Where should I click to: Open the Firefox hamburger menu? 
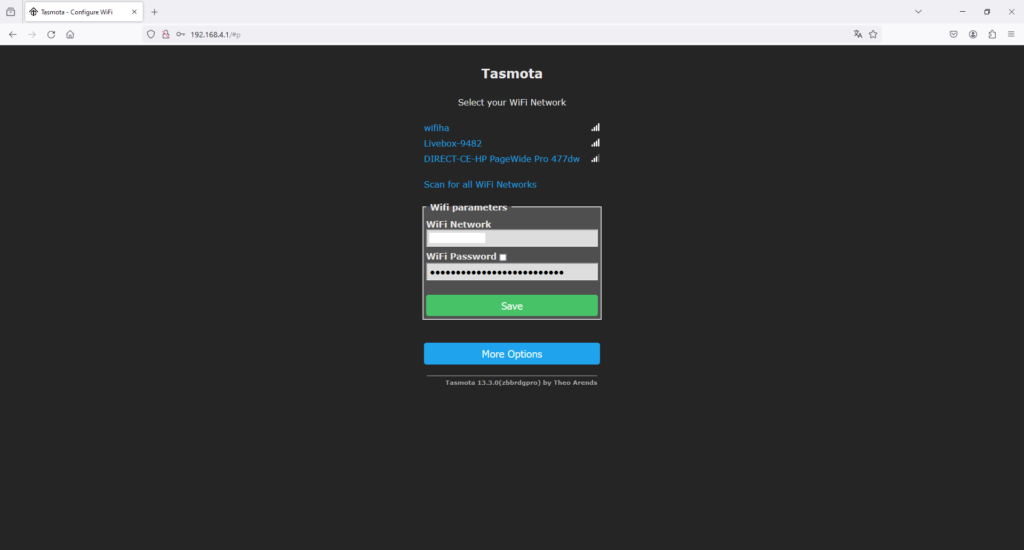[x=1011, y=35]
